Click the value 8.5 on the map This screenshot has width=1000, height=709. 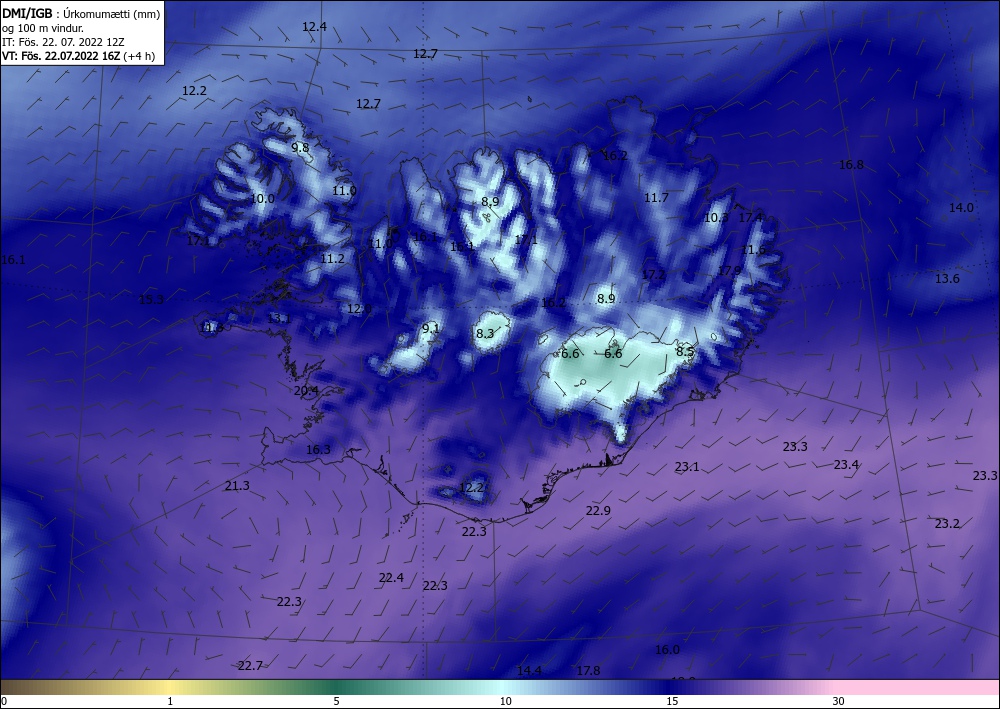[x=685, y=351]
